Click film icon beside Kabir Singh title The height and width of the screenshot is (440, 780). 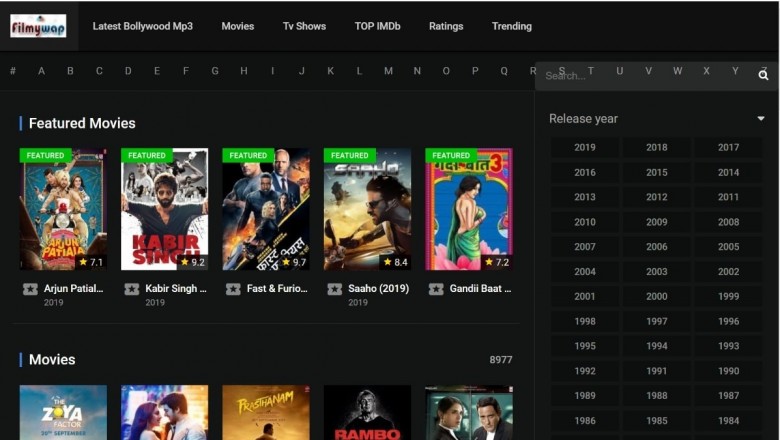[x=132, y=289]
